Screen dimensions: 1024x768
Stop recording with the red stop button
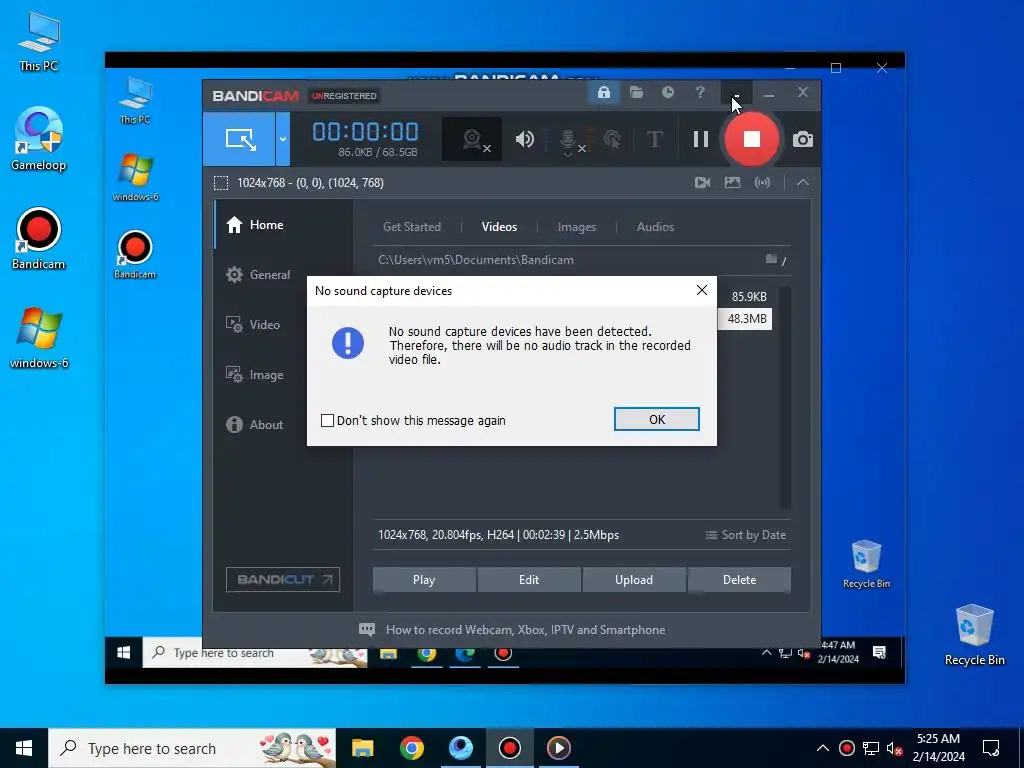click(752, 139)
